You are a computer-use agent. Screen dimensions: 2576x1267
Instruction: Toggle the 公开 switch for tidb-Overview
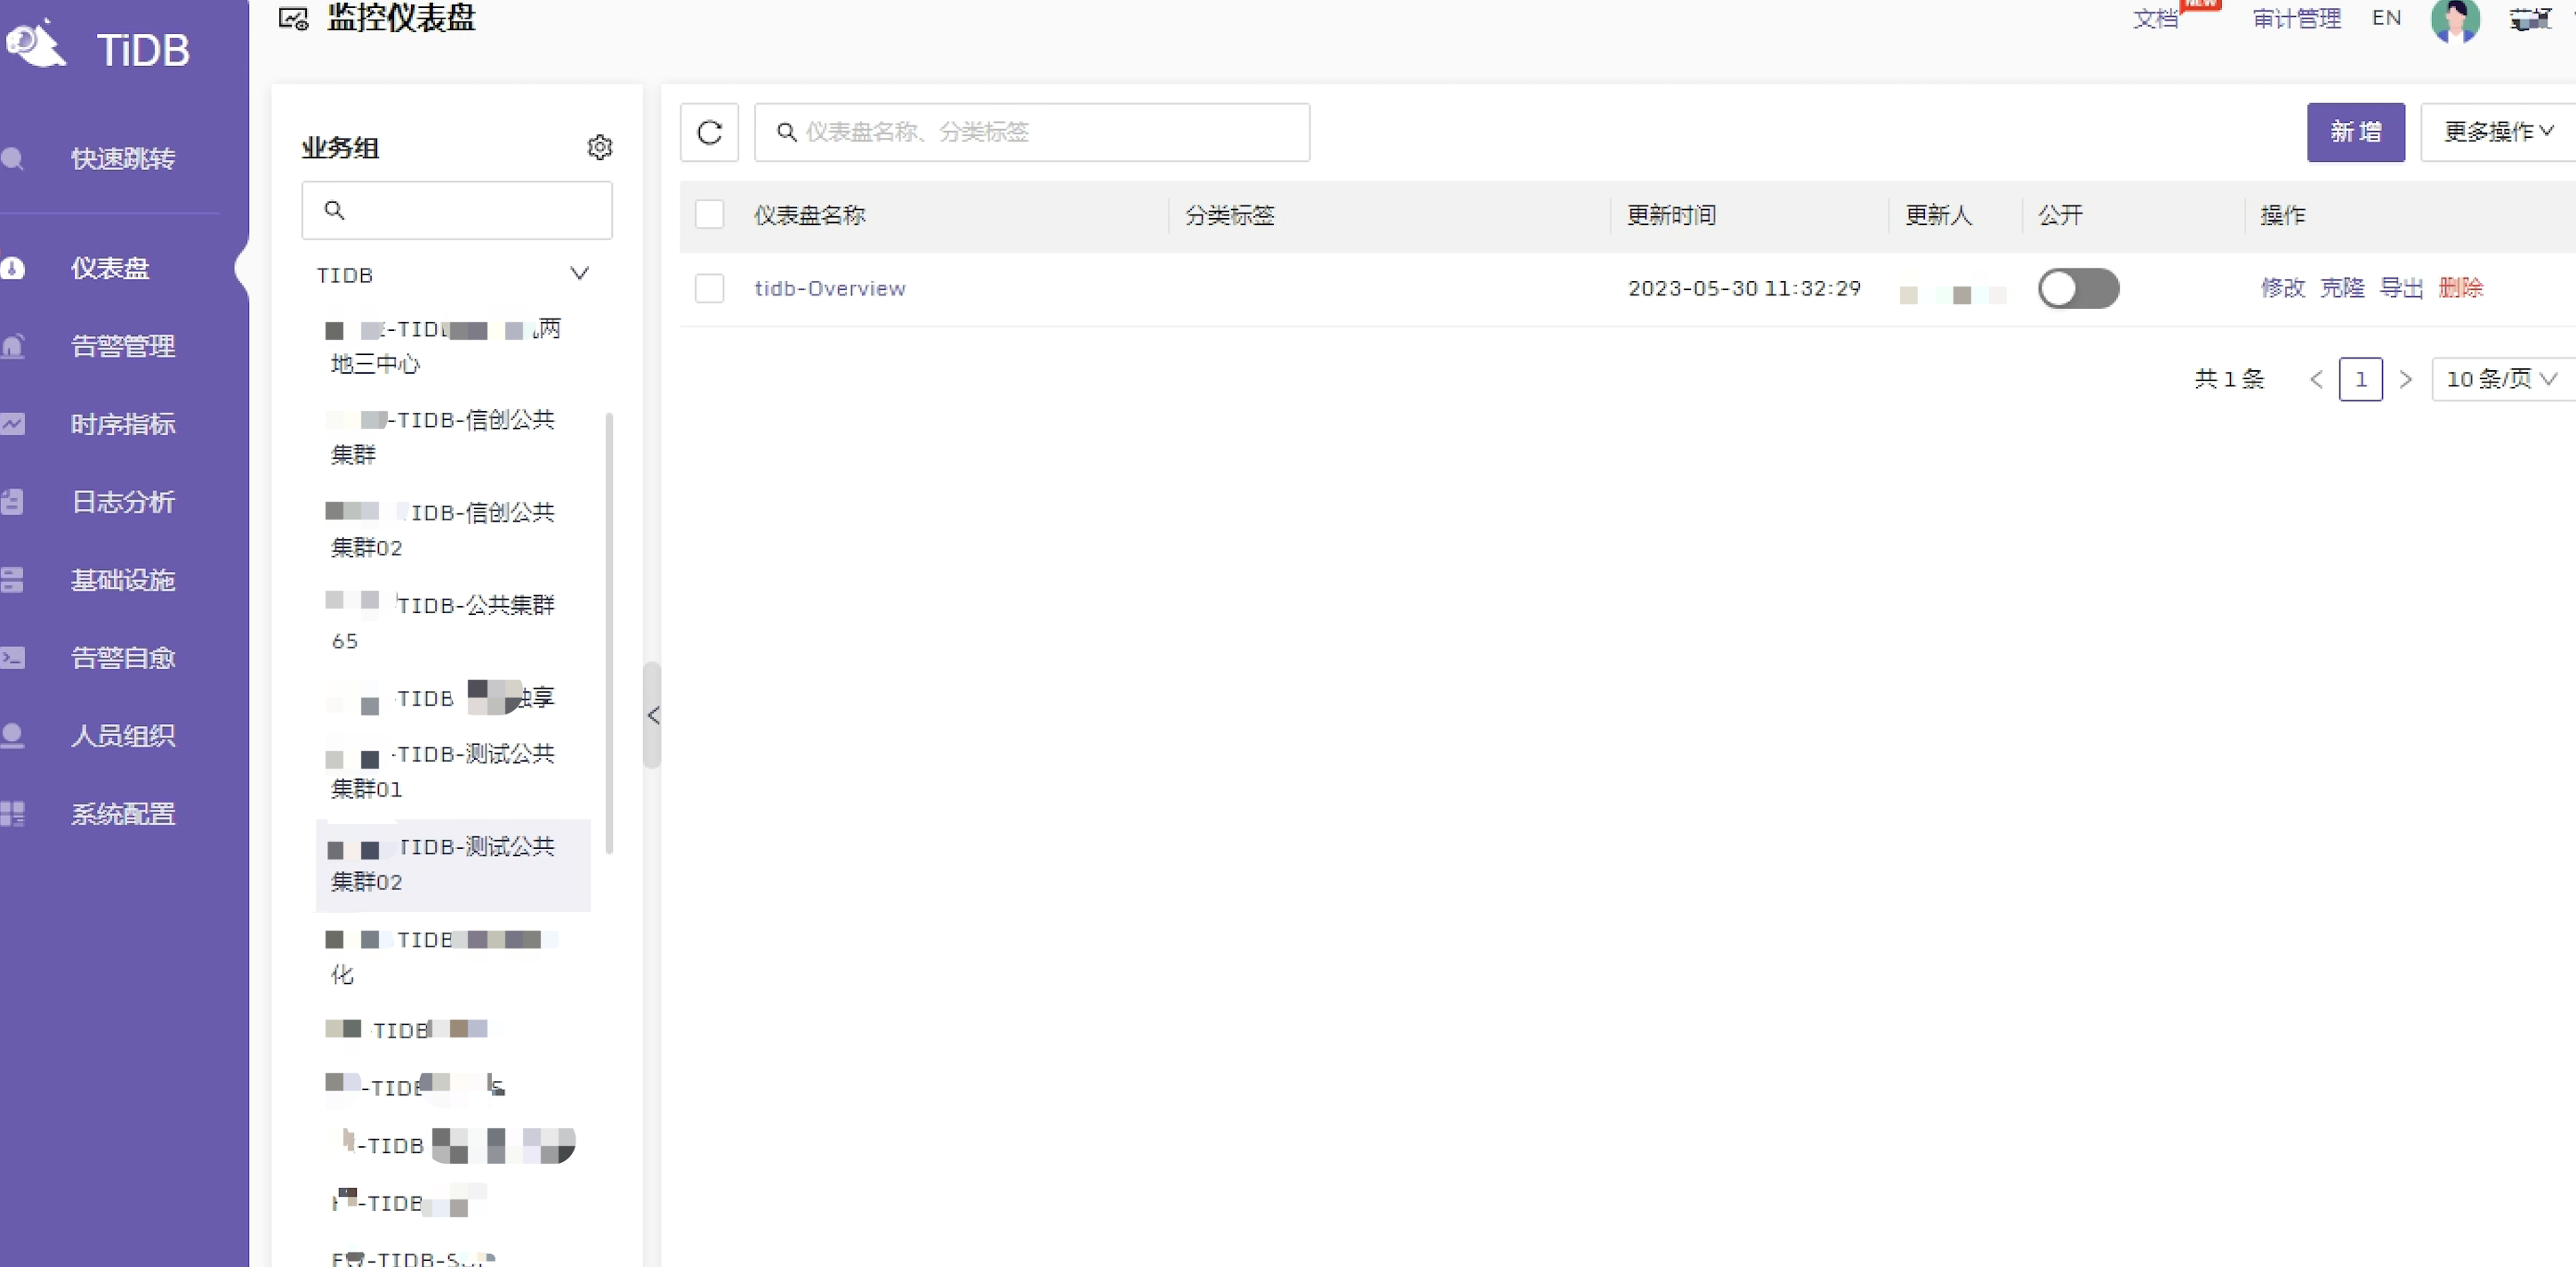pyautogui.click(x=2078, y=288)
